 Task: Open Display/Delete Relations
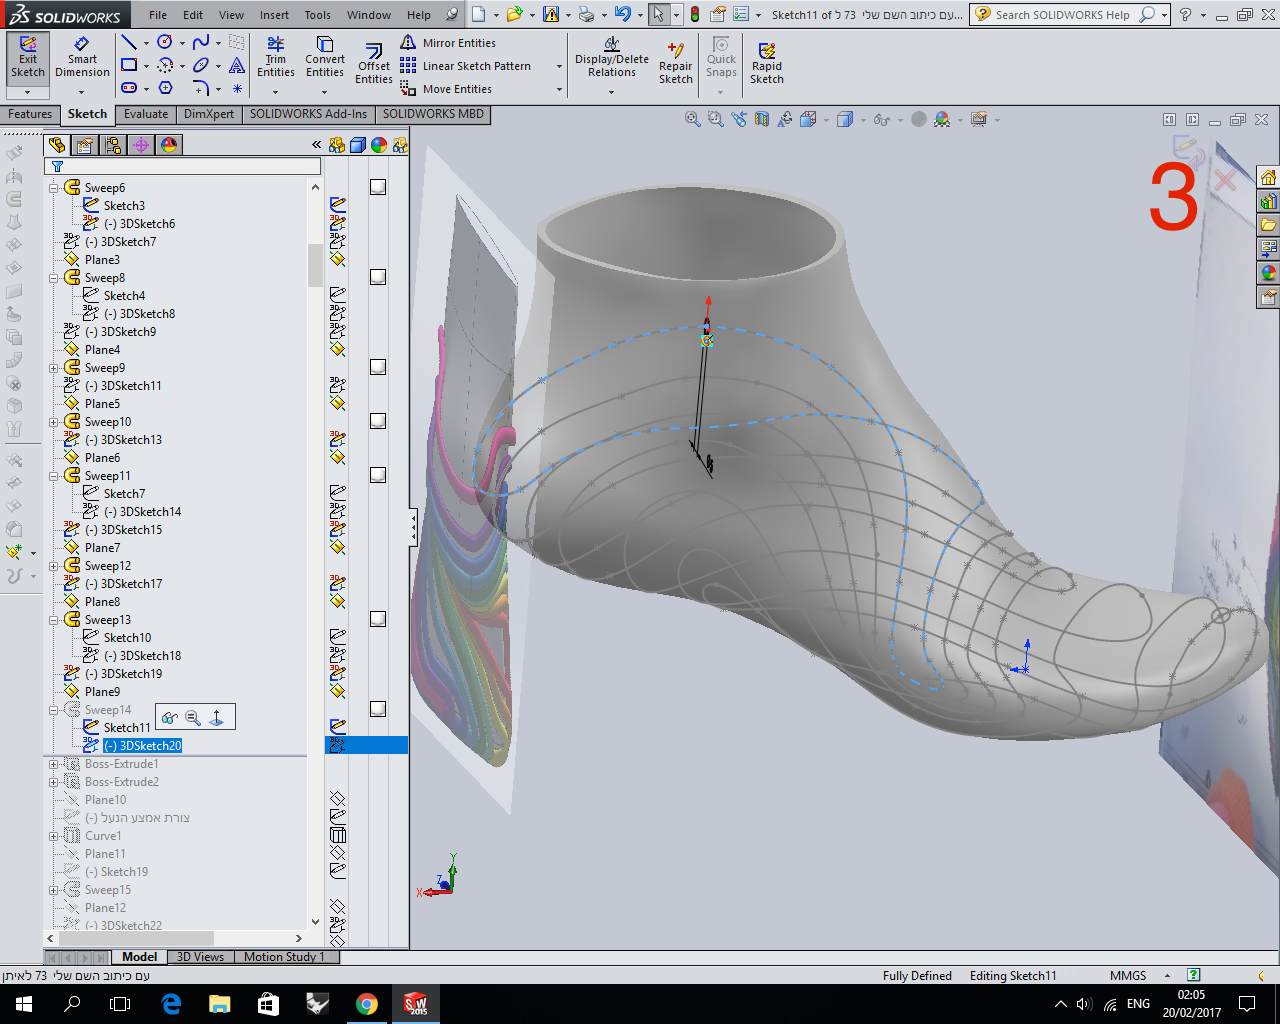[x=612, y=57]
